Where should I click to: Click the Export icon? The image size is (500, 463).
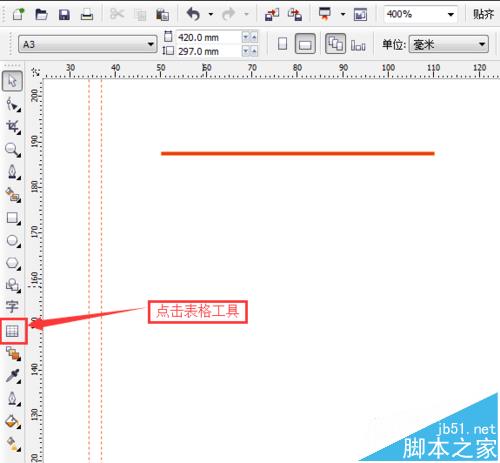point(295,15)
